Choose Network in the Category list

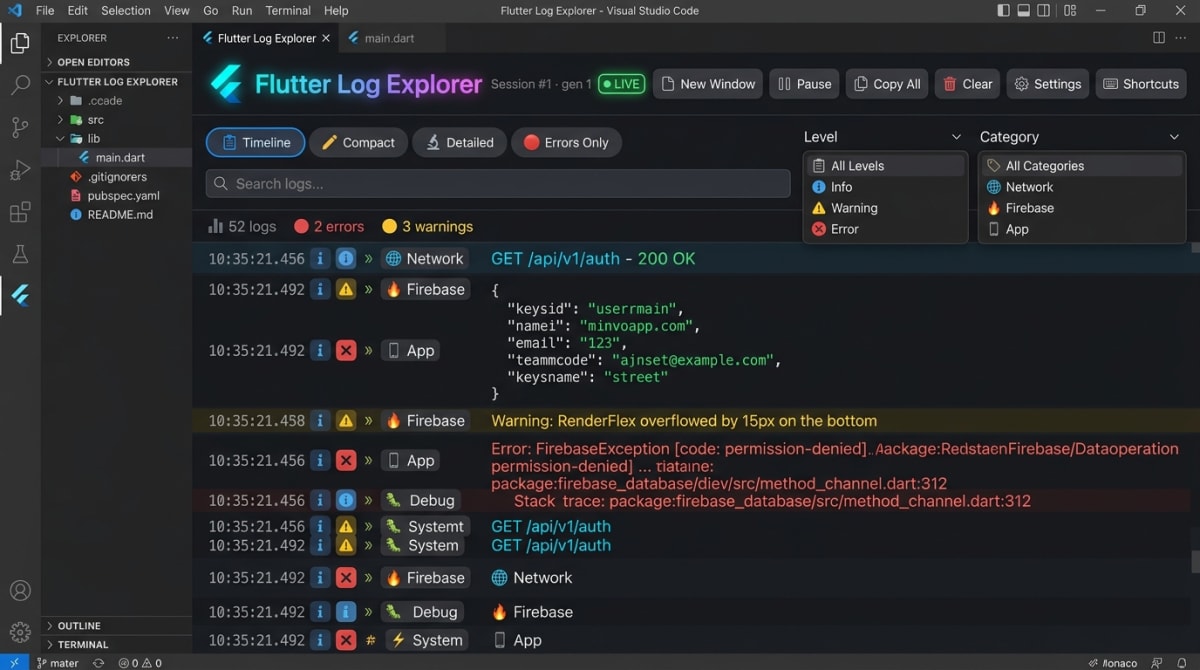(1082, 187)
